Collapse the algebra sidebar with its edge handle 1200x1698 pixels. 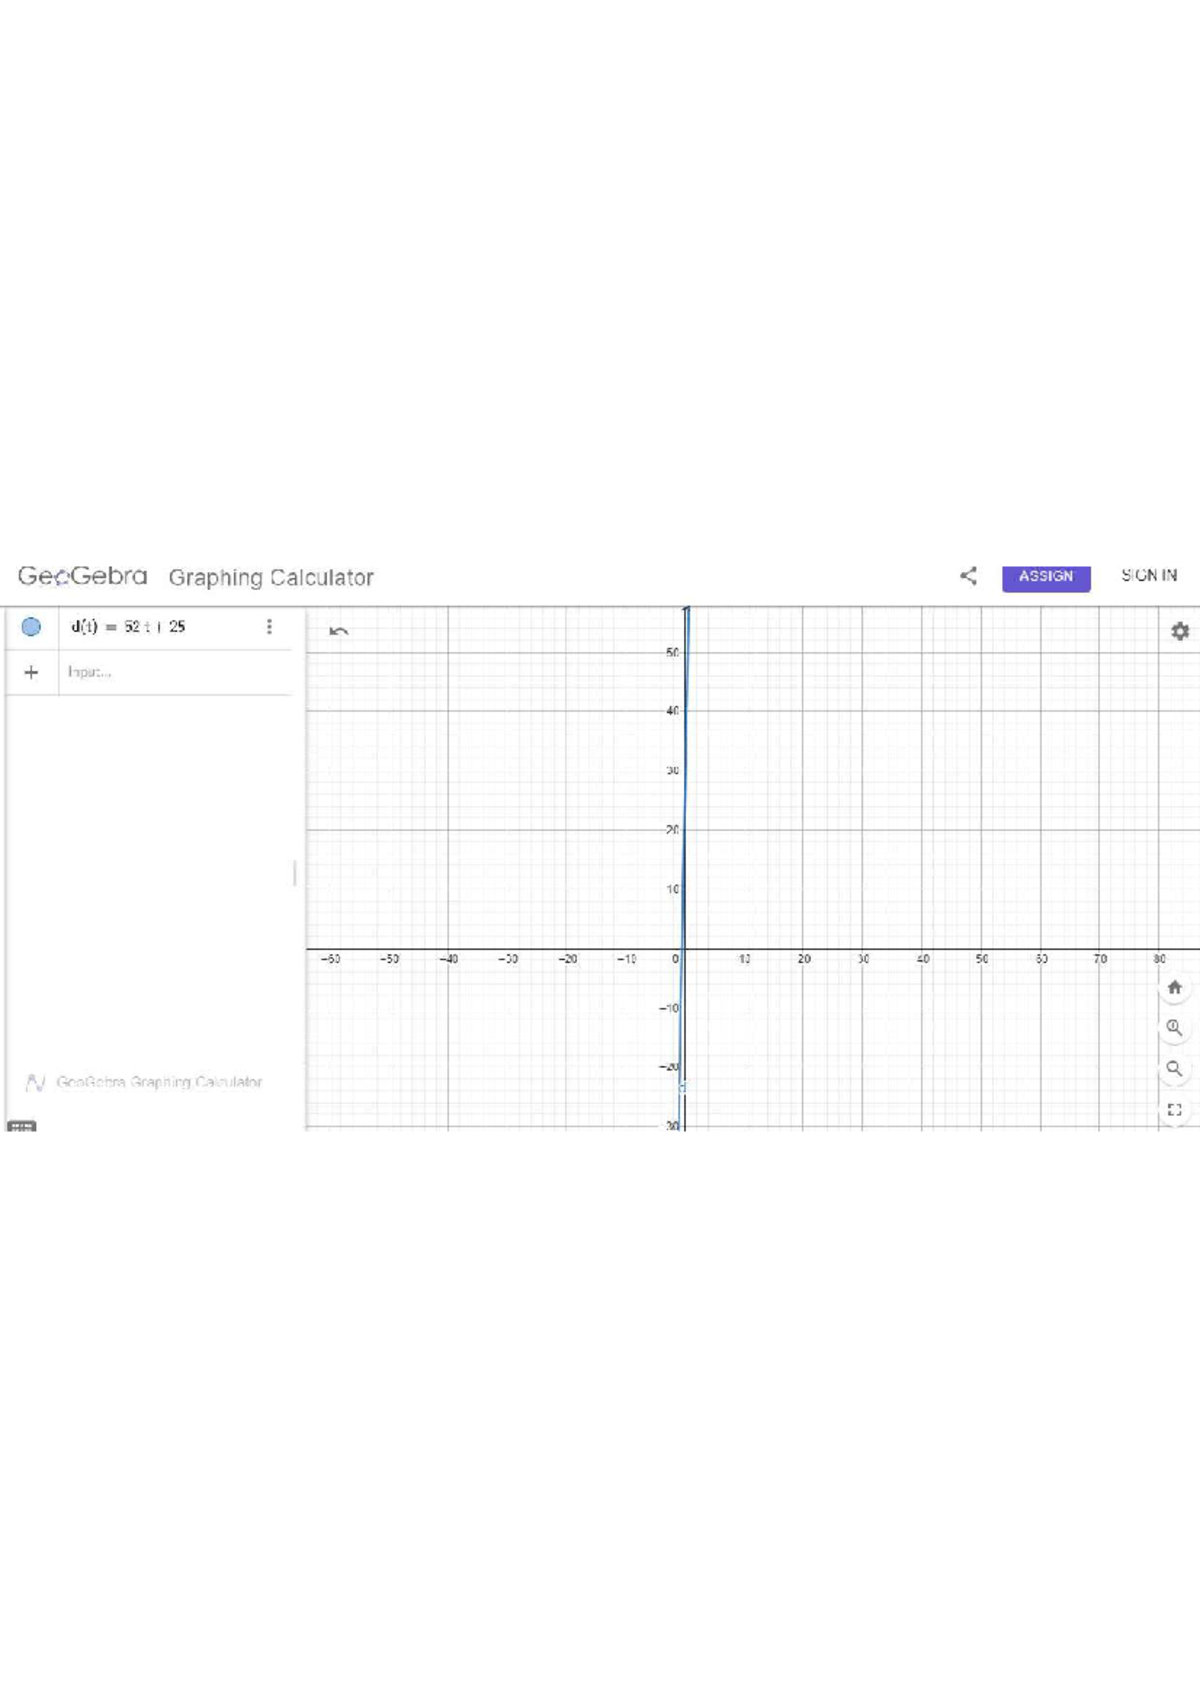[x=295, y=871]
